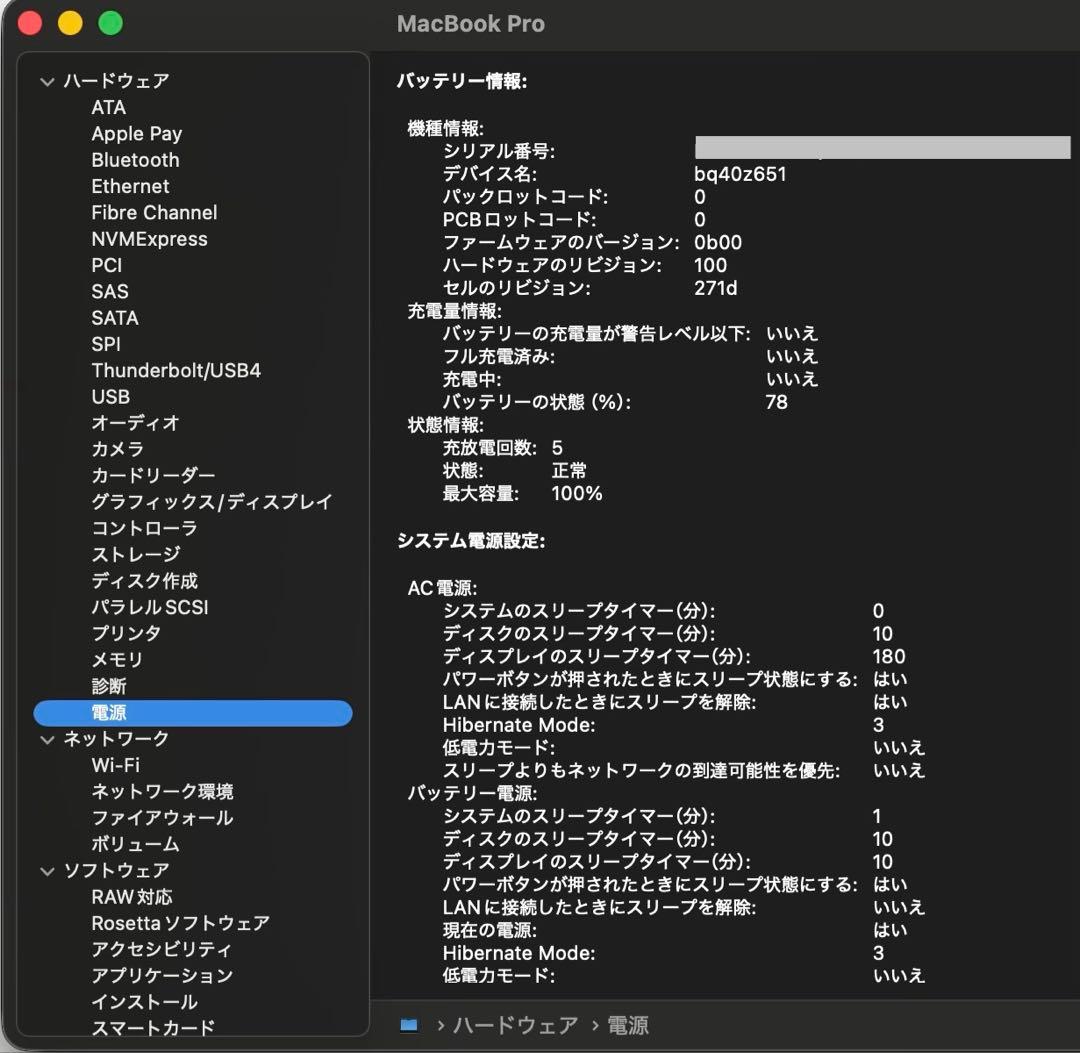The height and width of the screenshot is (1053, 1080).
Task: Select ネットワーク環境 in the sidebar
Action: pos(163,791)
